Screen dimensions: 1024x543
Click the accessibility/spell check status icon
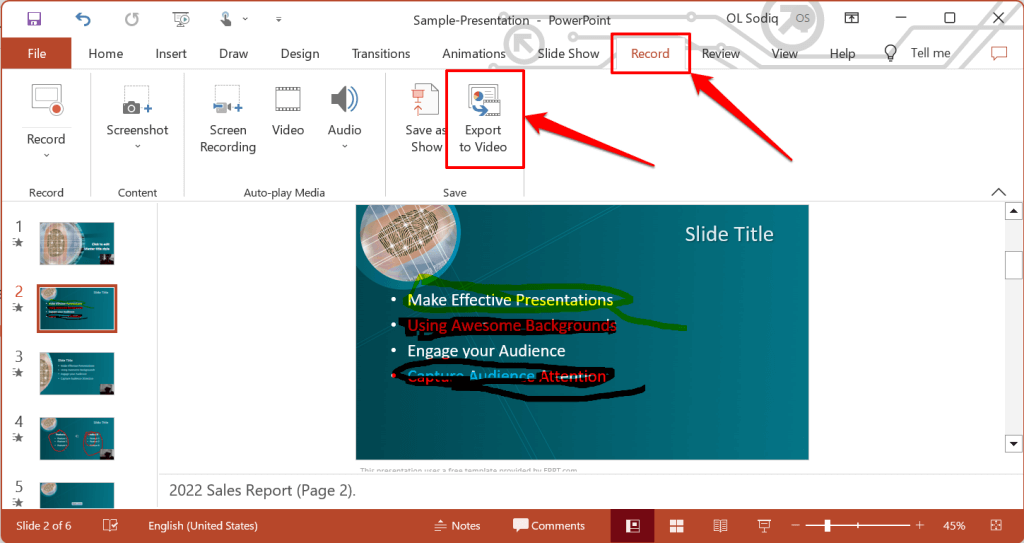tap(110, 525)
